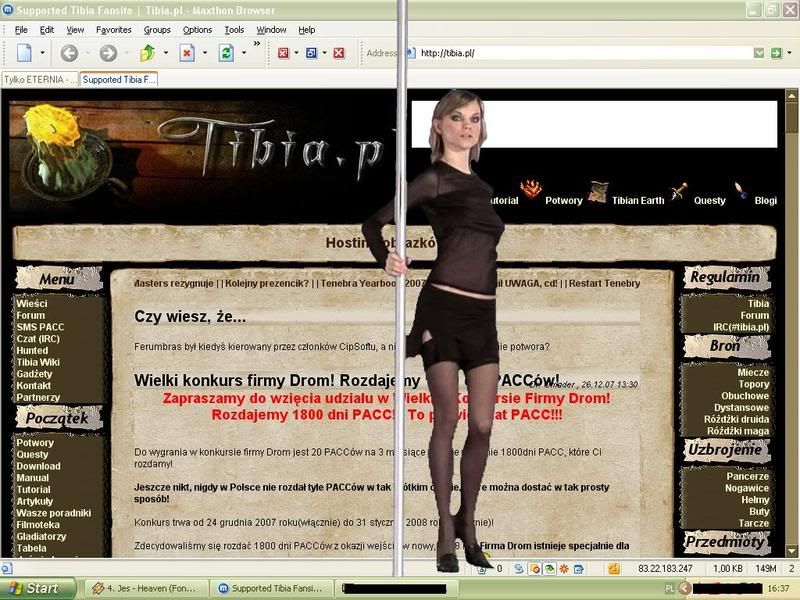Expand hidden system tray icons arrow

685,589
